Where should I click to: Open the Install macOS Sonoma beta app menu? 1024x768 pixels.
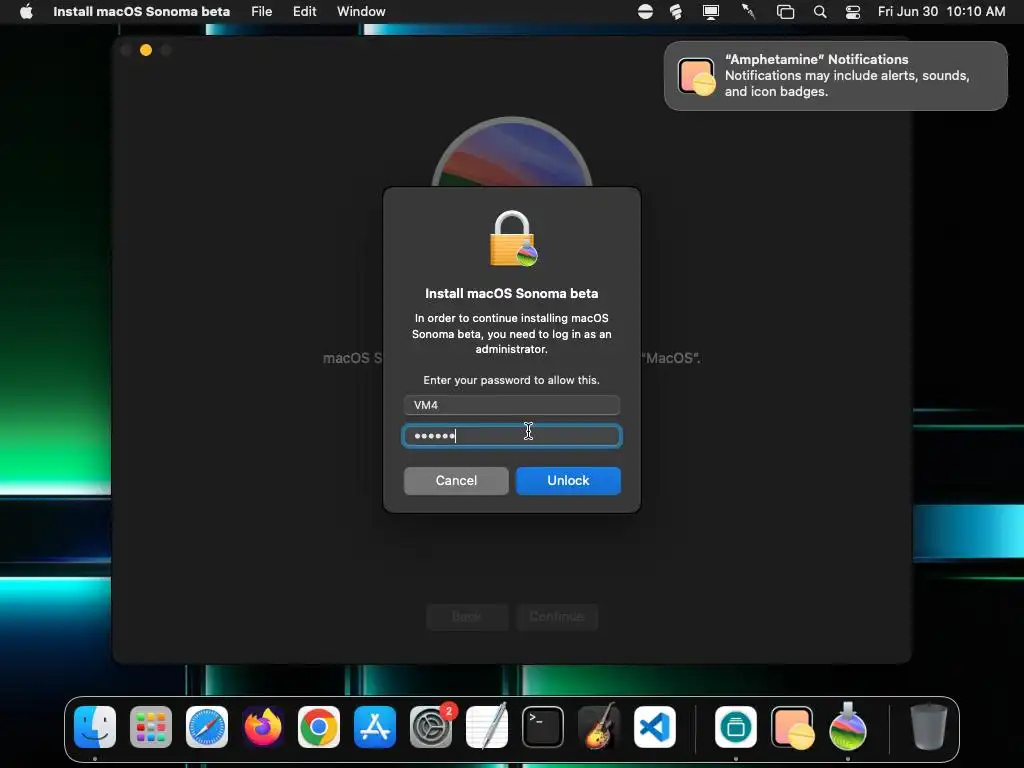(x=141, y=11)
